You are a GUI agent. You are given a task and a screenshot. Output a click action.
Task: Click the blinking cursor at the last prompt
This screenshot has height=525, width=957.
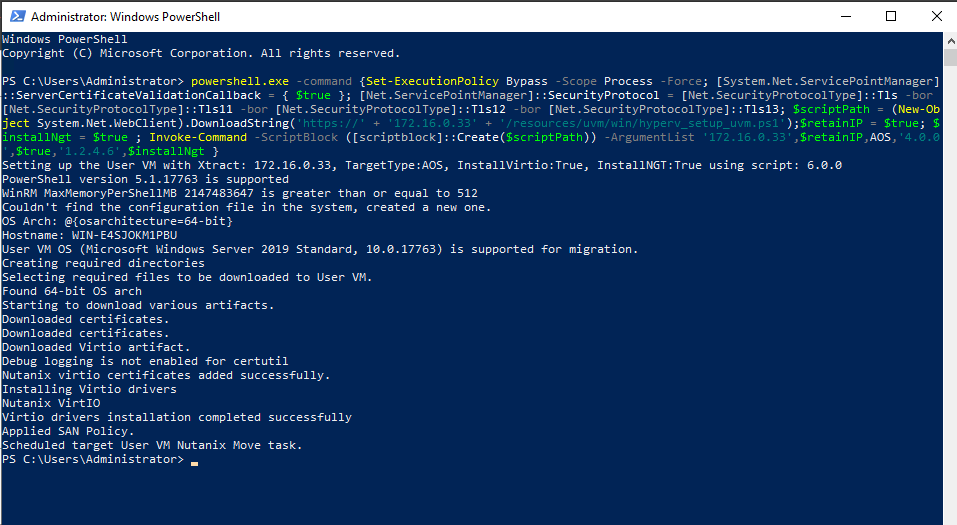[x=194, y=460]
